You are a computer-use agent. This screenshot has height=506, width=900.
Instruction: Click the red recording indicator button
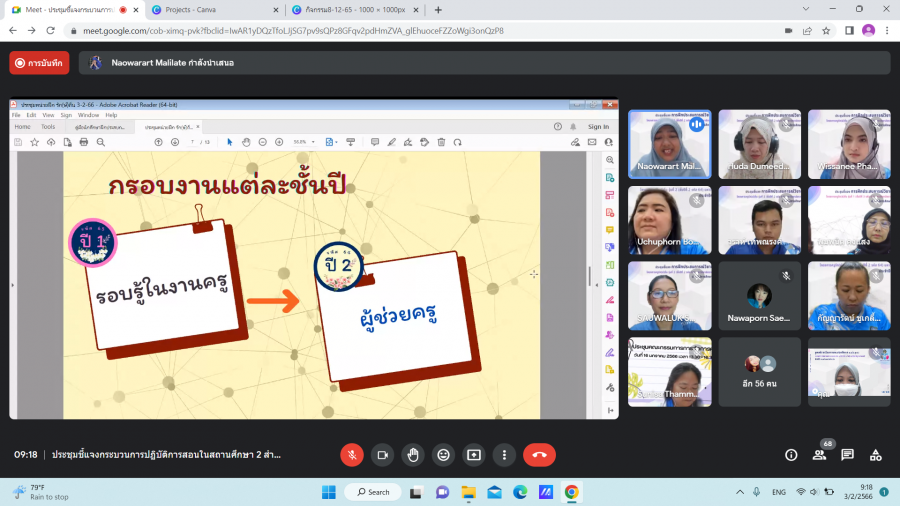tap(39, 63)
